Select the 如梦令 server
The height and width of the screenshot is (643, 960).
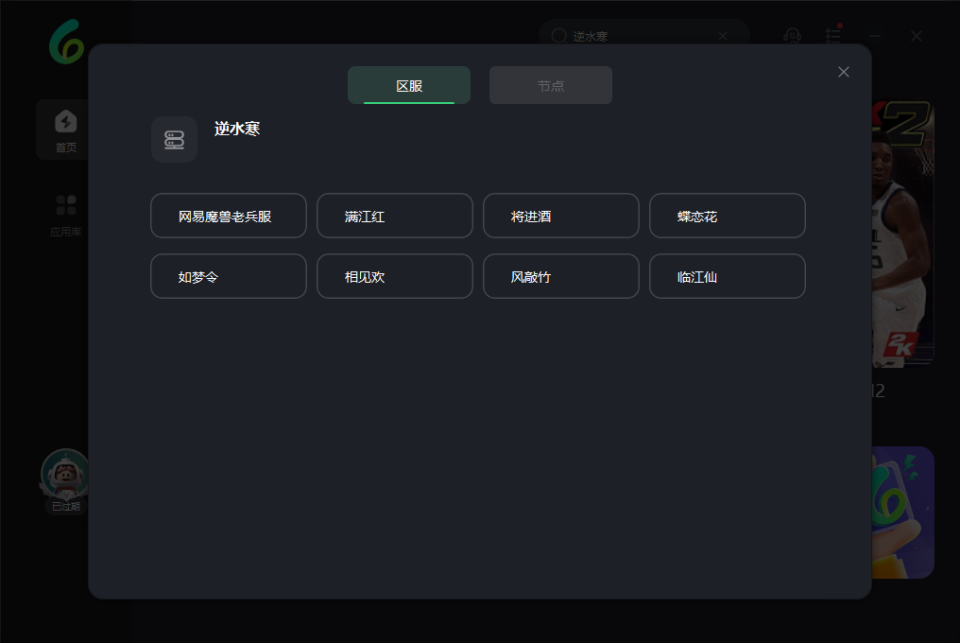[228, 276]
